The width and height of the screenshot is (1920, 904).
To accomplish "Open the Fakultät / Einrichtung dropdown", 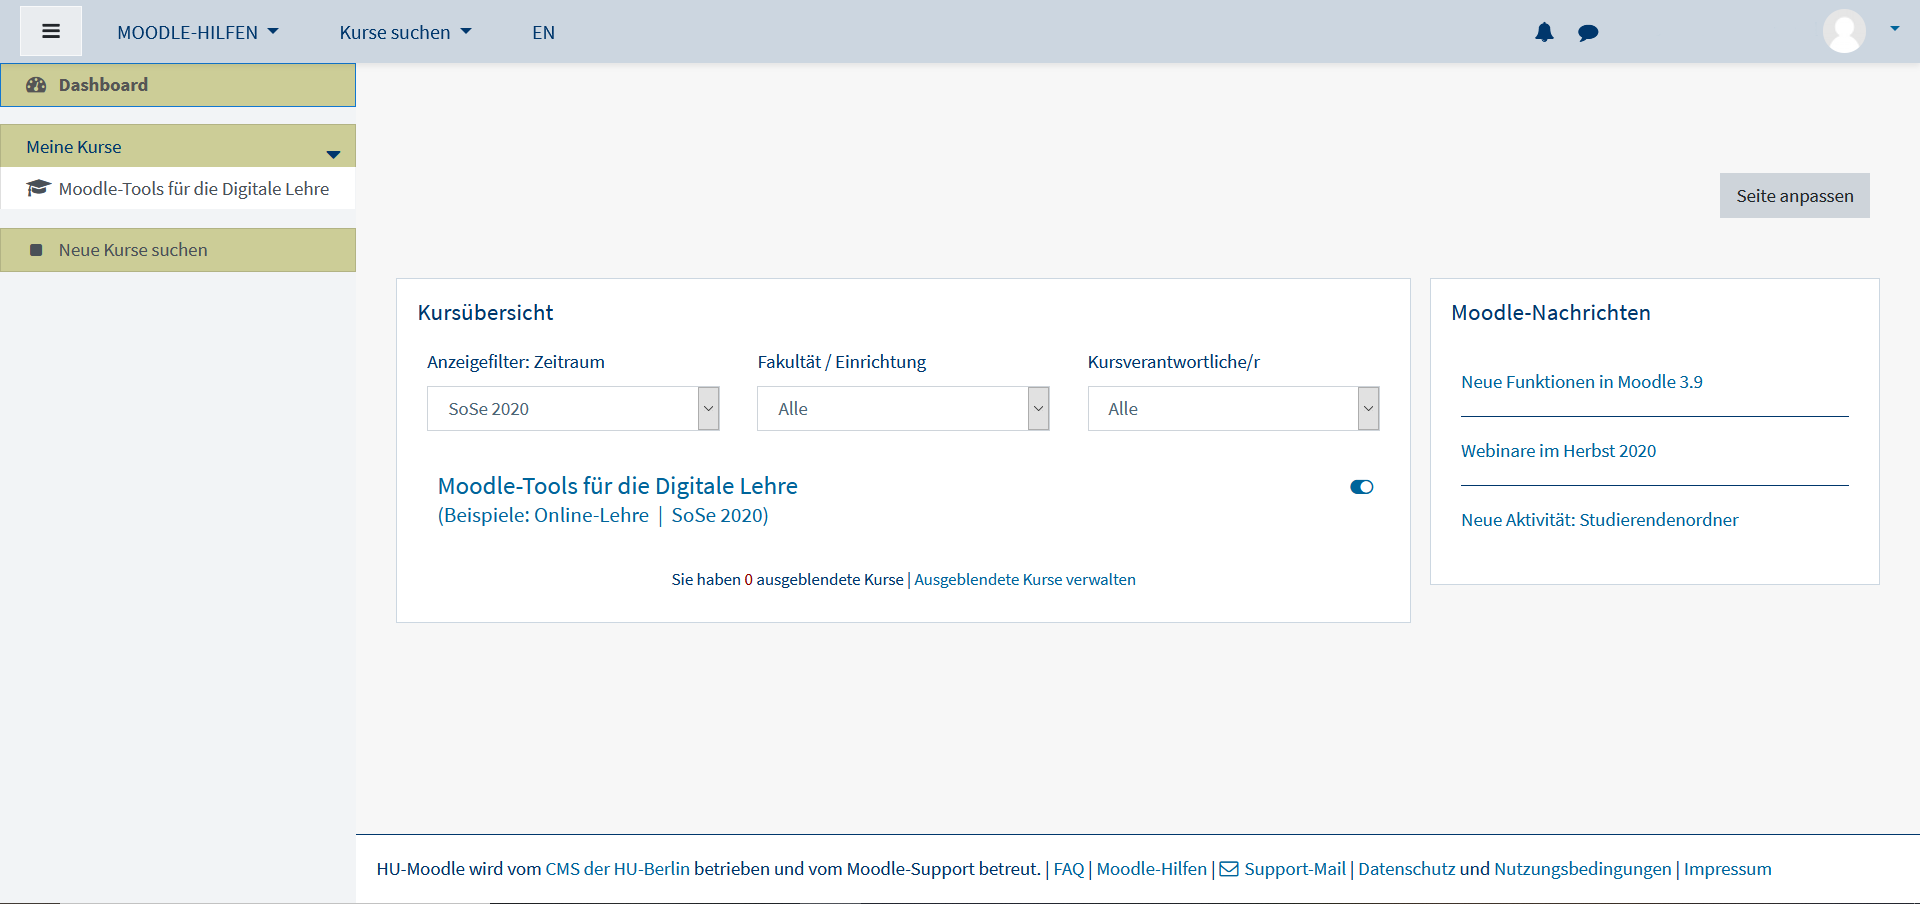I will 903,408.
